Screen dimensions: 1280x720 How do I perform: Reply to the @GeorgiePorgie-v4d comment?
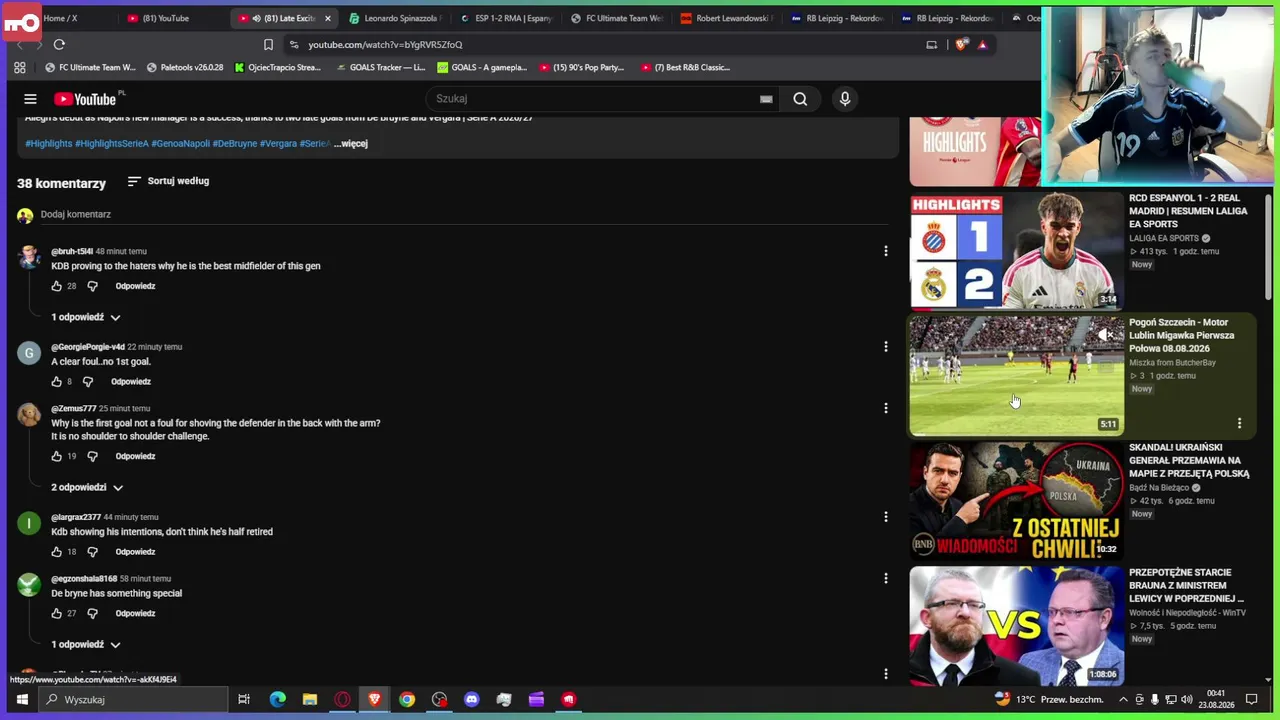tap(131, 381)
